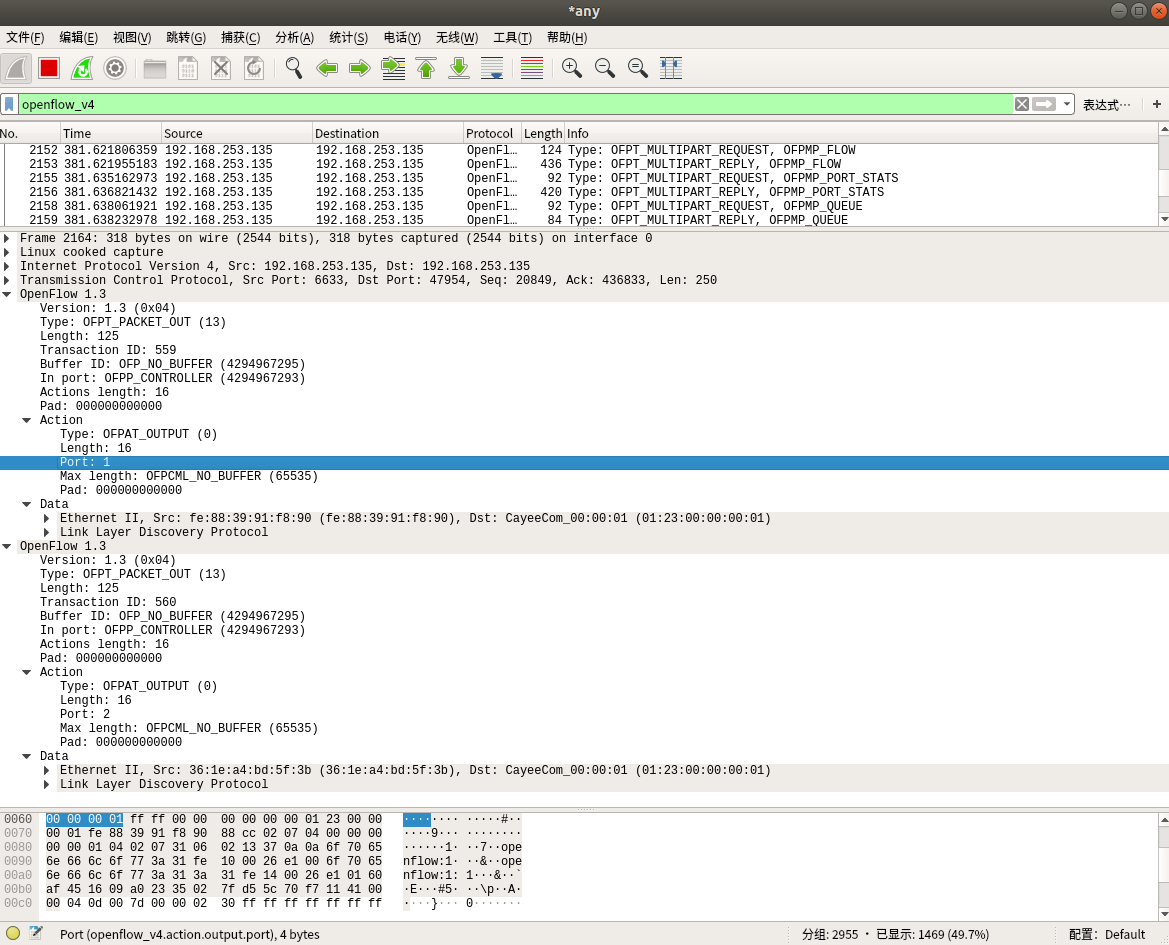
Task: Open a capture file via the toolbar icon
Action: click(x=155, y=69)
